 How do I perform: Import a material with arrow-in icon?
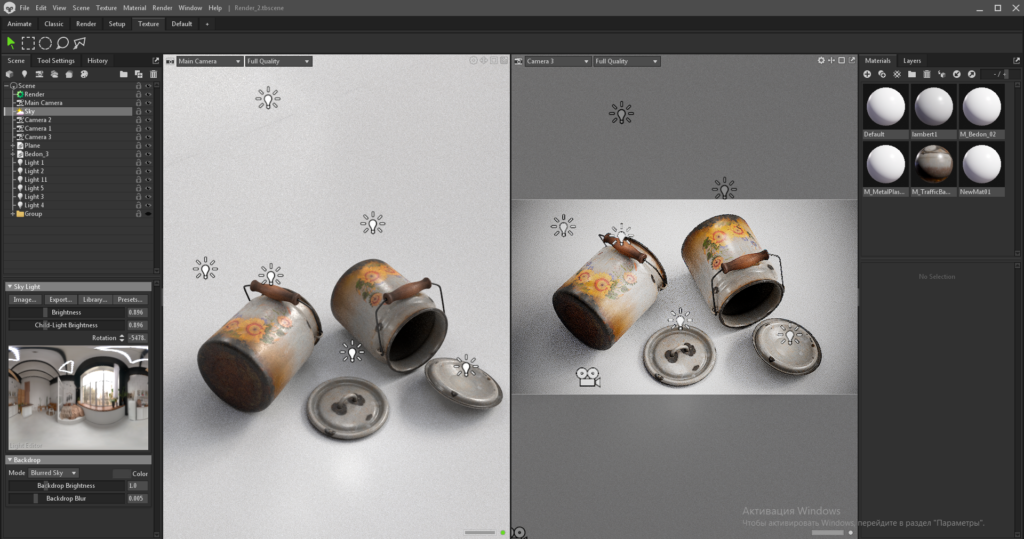[x=957, y=74]
